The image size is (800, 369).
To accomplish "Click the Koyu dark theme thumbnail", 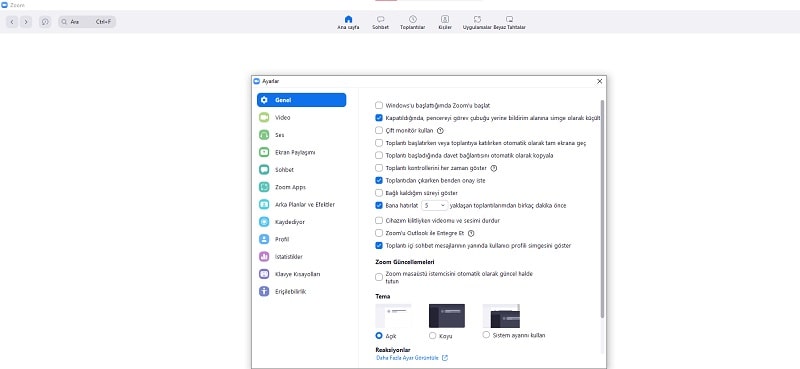I will (446, 315).
